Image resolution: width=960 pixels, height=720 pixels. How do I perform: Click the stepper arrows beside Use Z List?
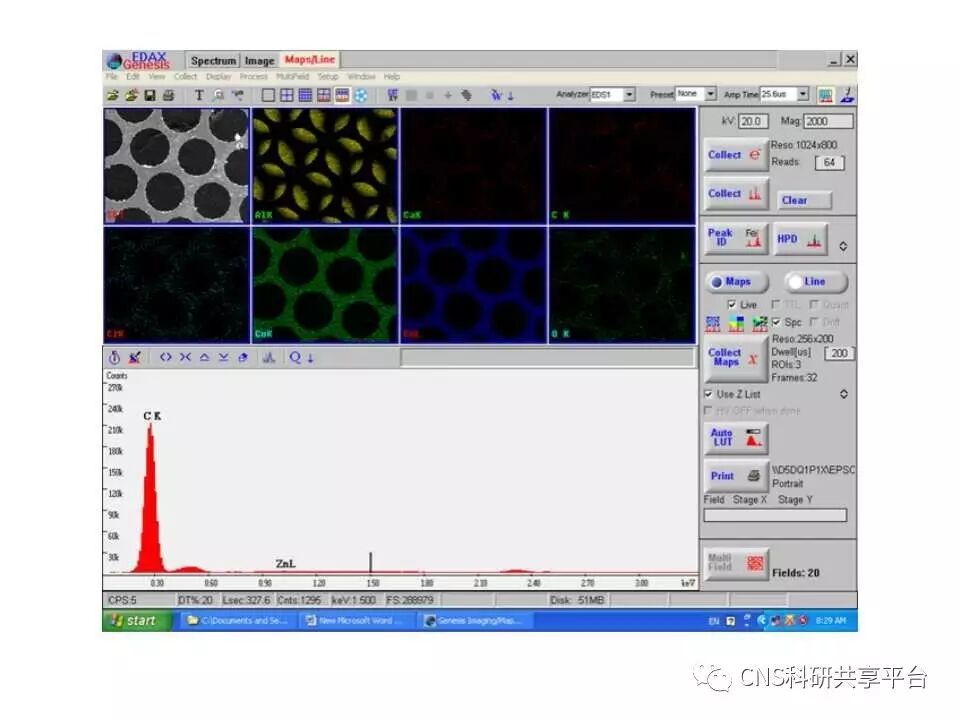click(844, 394)
